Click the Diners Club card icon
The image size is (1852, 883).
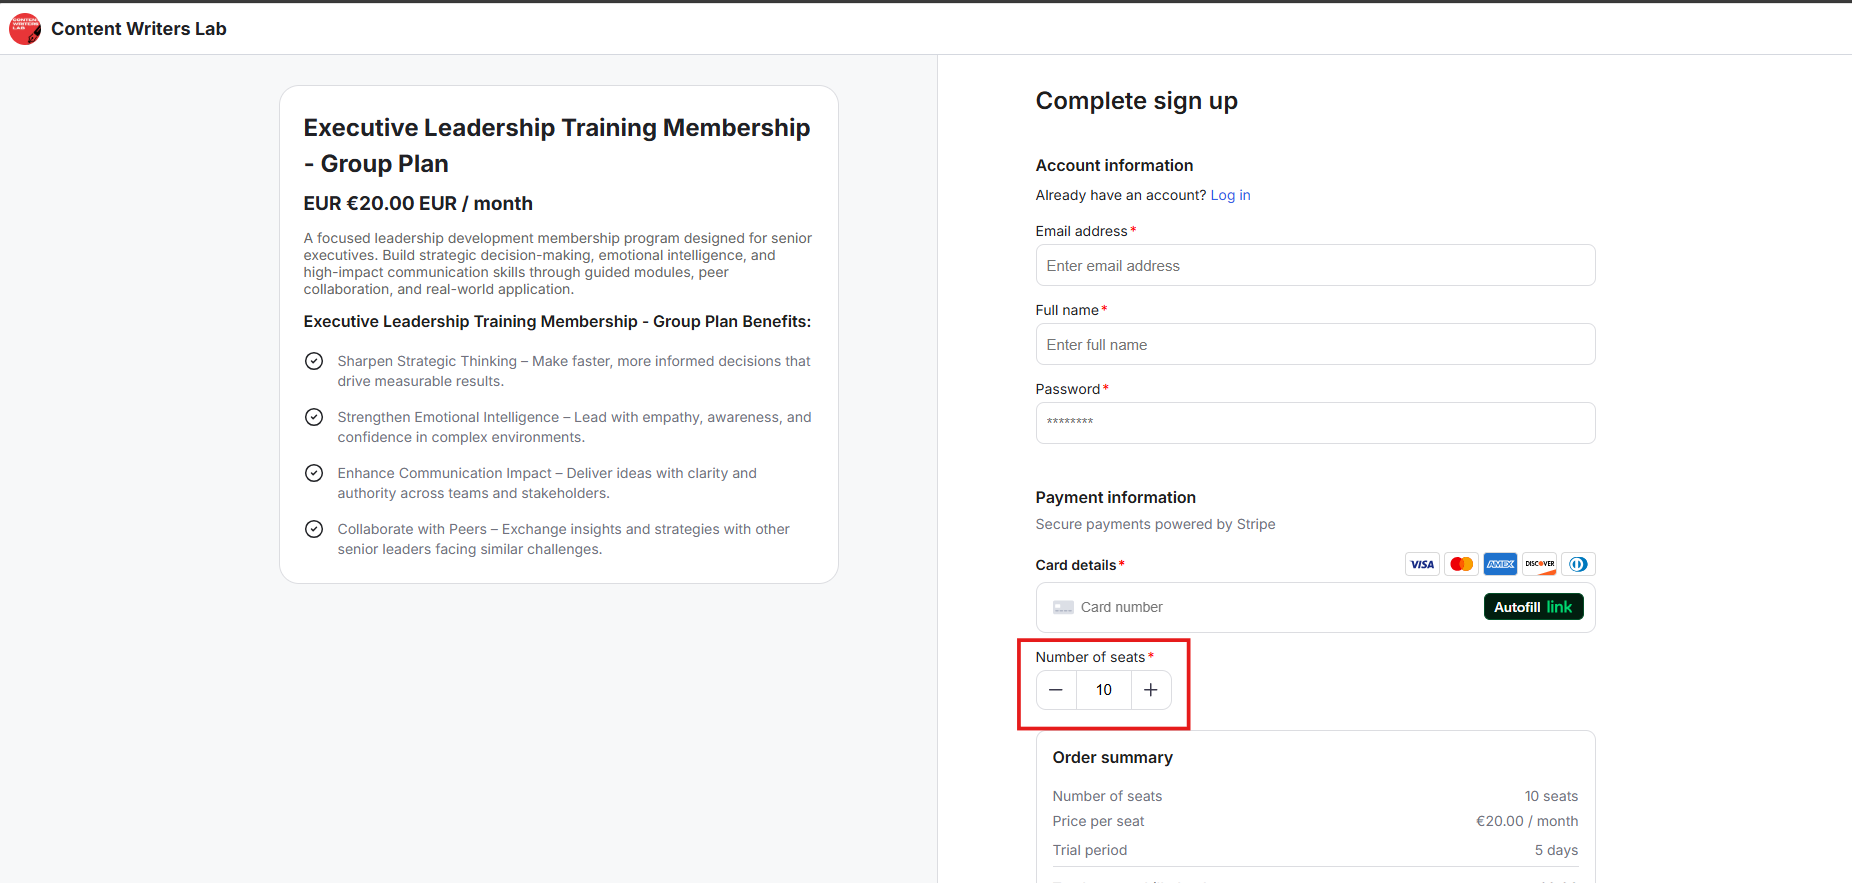[x=1578, y=564]
